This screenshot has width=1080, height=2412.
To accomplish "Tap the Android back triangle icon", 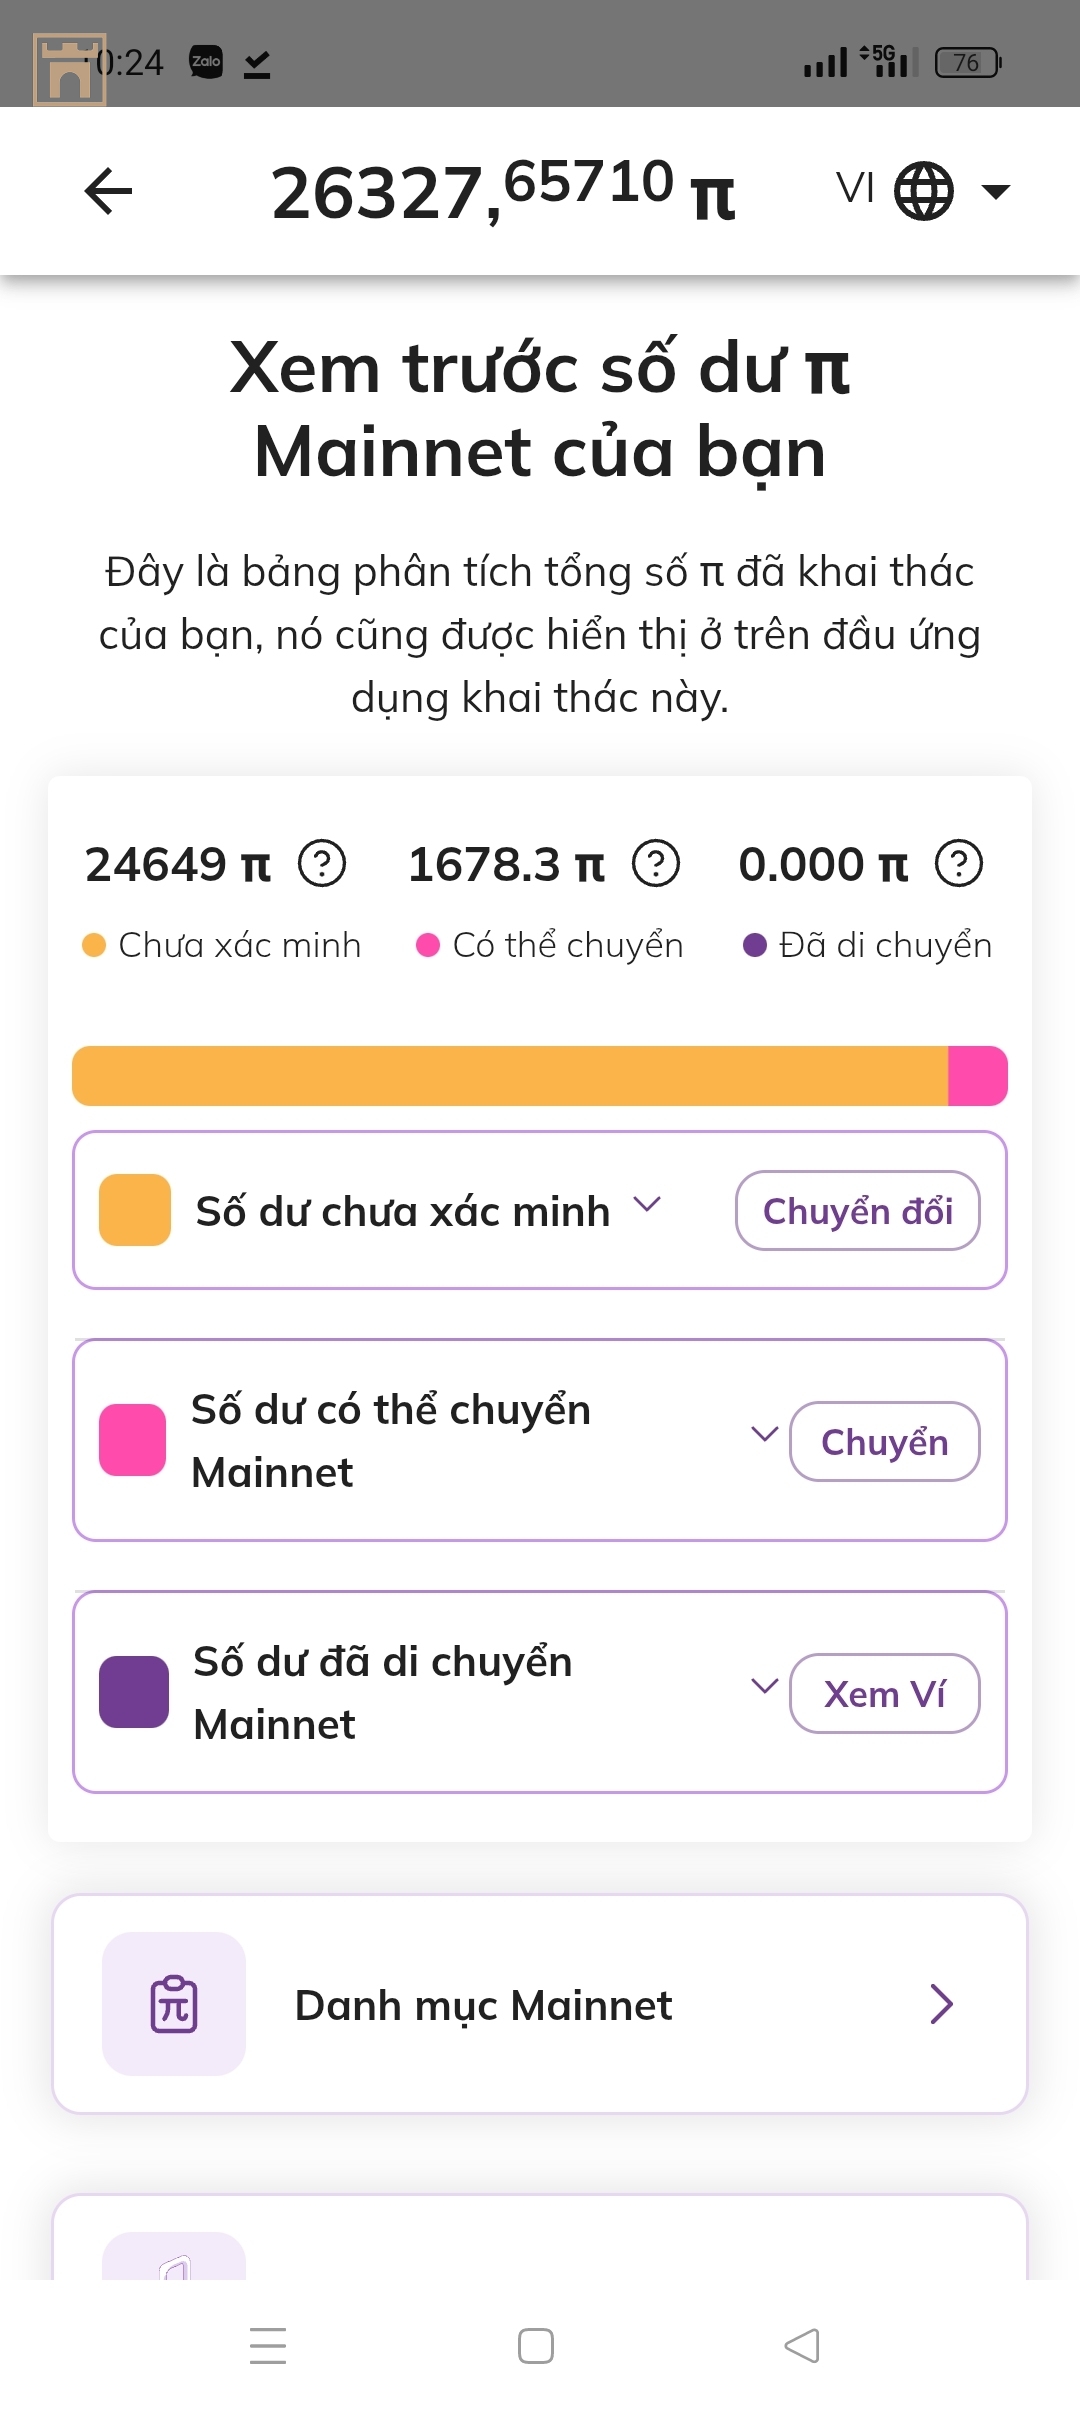I will [x=802, y=2346].
